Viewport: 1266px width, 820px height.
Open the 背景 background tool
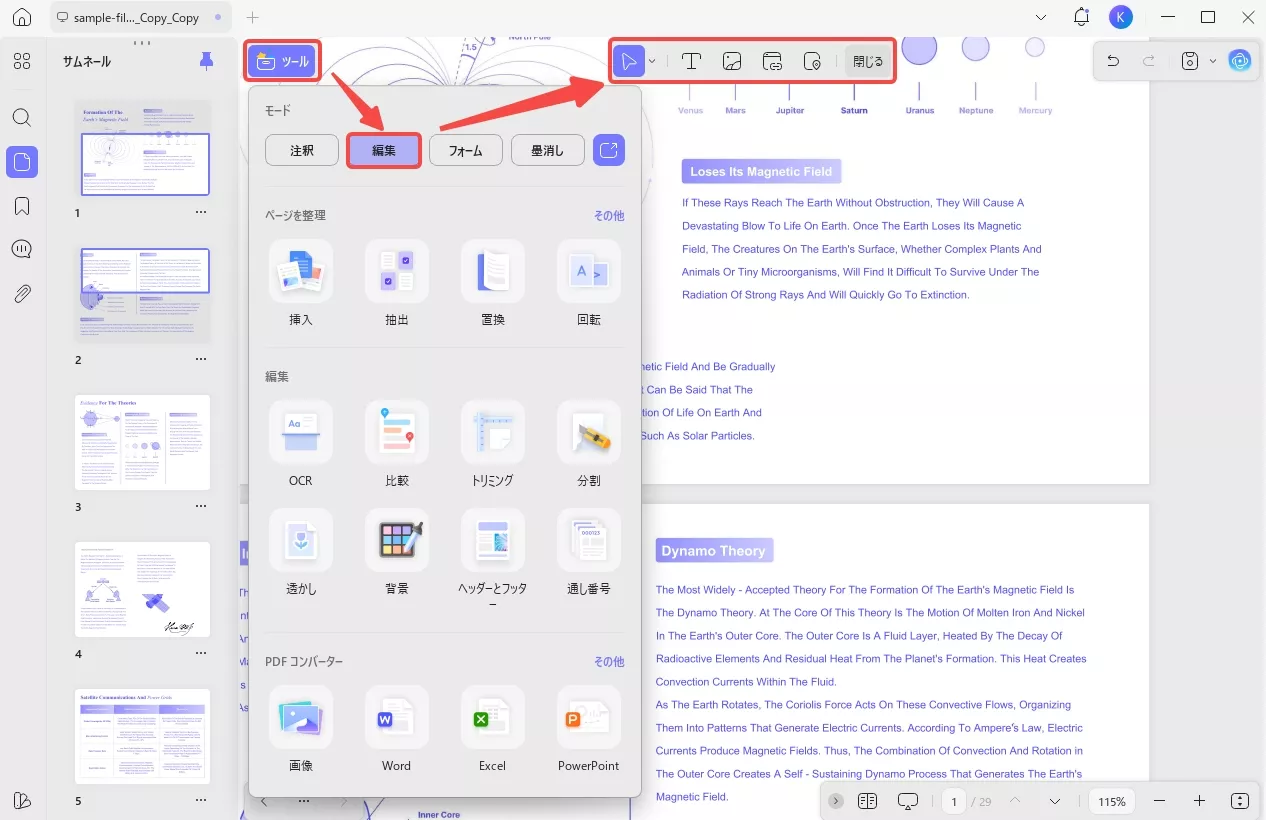(397, 554)
